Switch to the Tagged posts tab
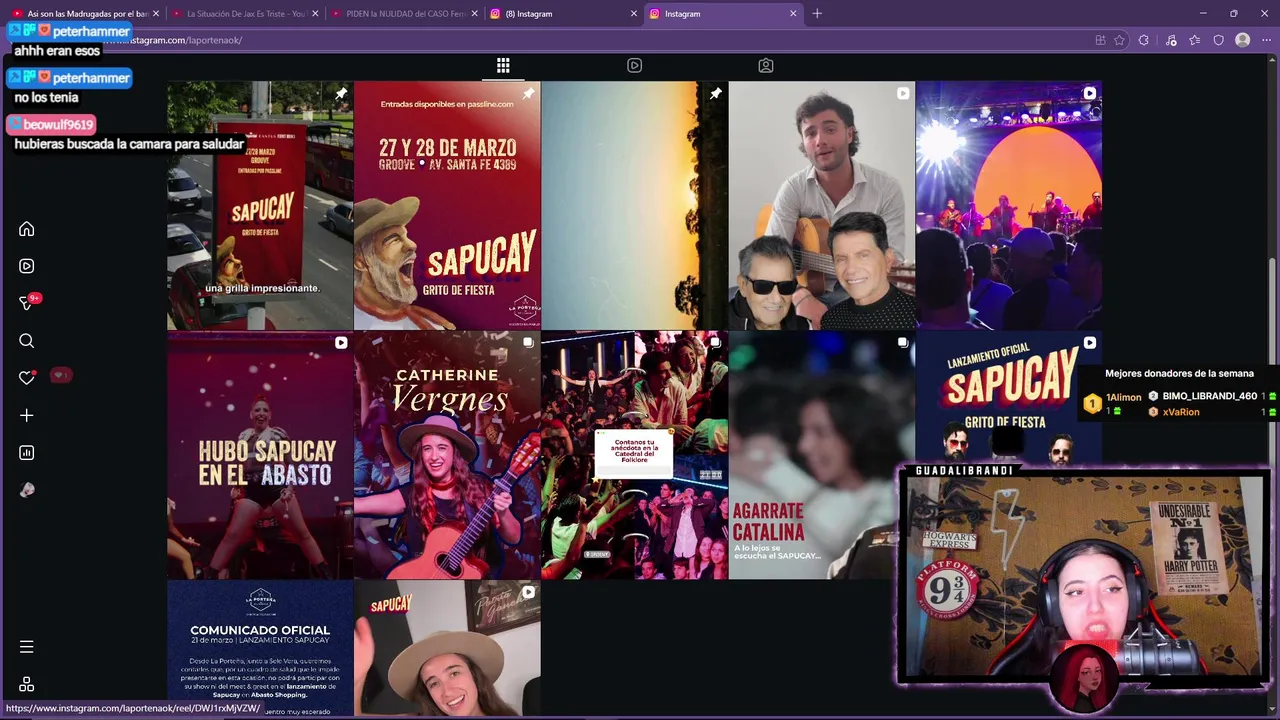Screen dimensions: 1280x720 click(x=765, y=65)
